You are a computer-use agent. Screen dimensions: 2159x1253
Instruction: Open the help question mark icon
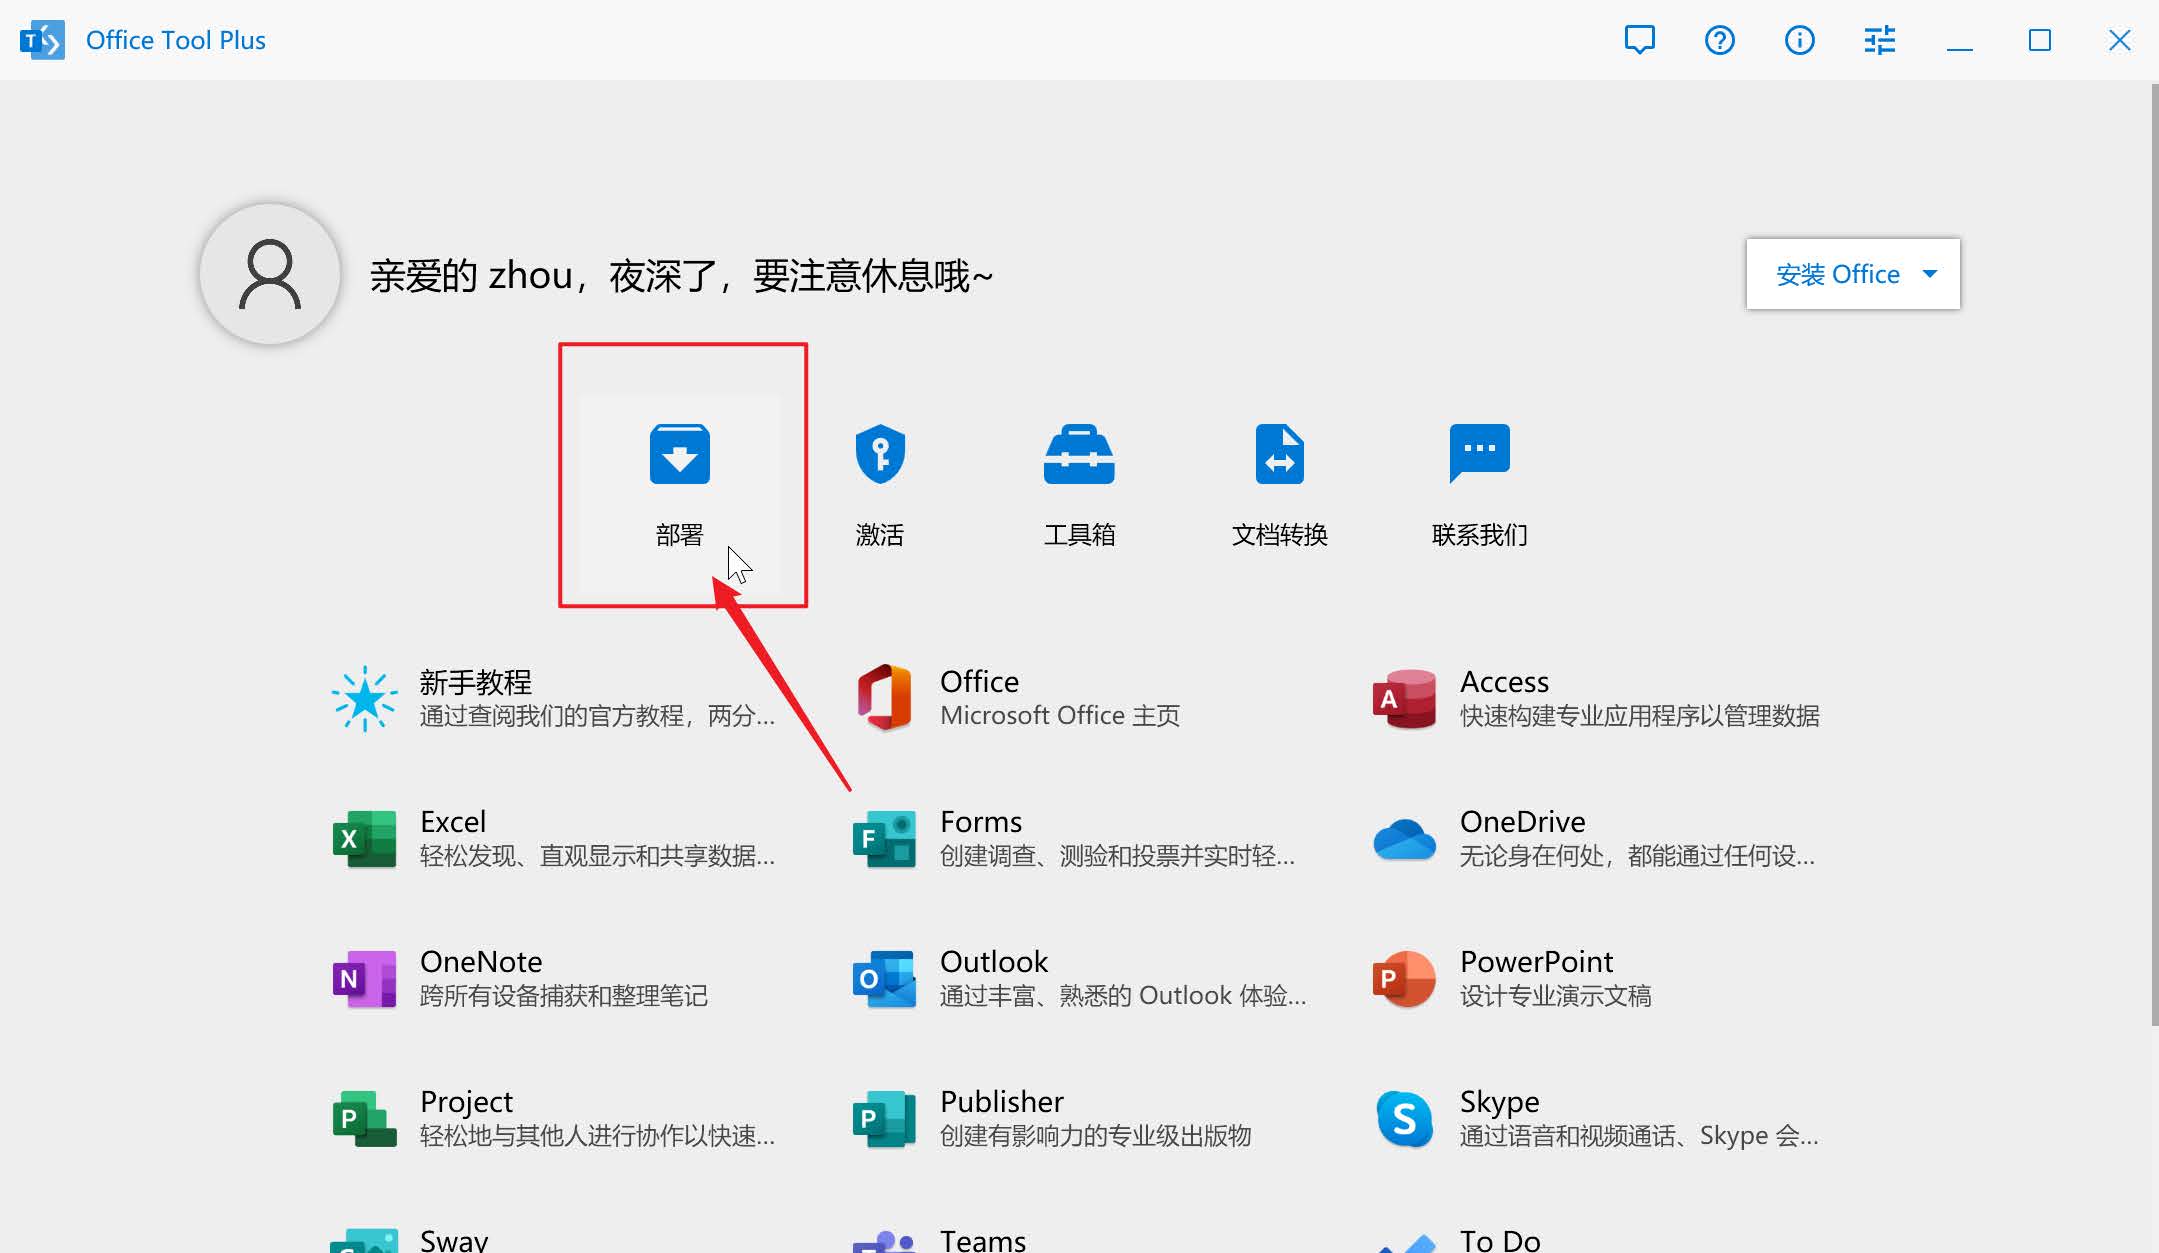click(1720, 40)
